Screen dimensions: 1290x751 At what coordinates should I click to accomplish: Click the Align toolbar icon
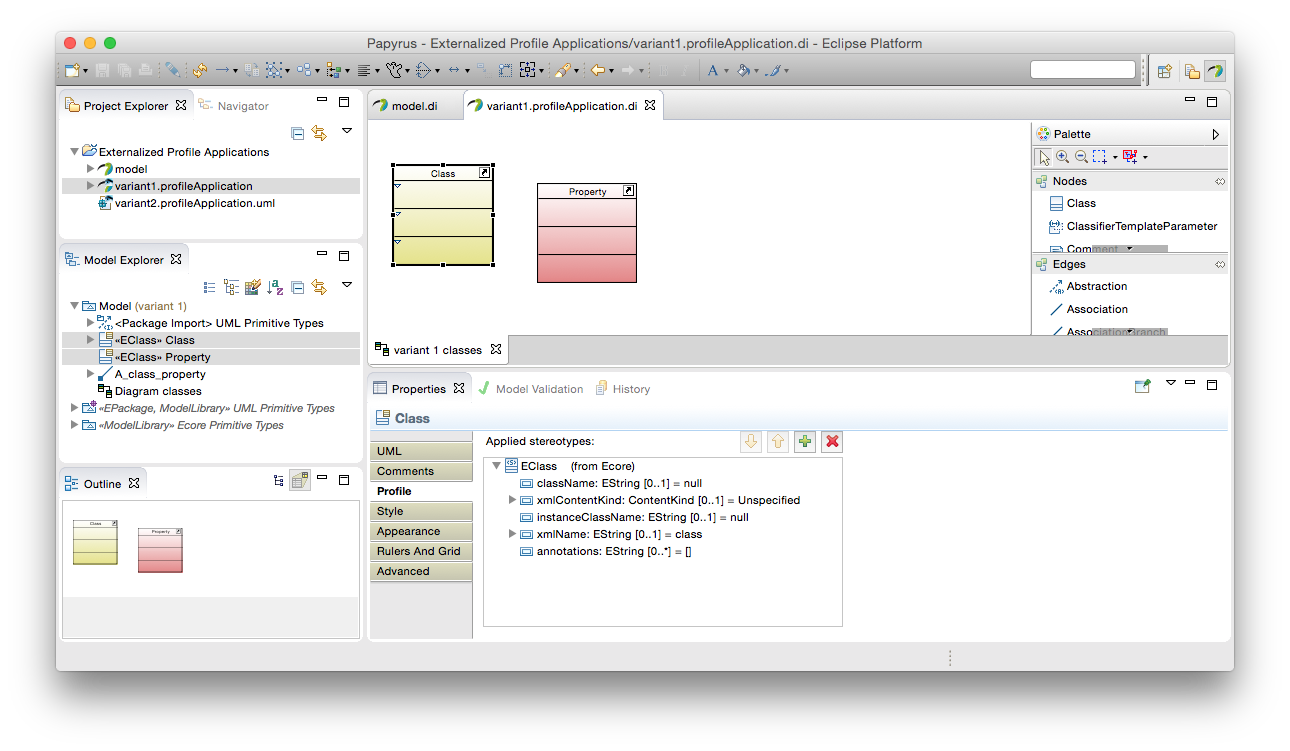[332, 71]
